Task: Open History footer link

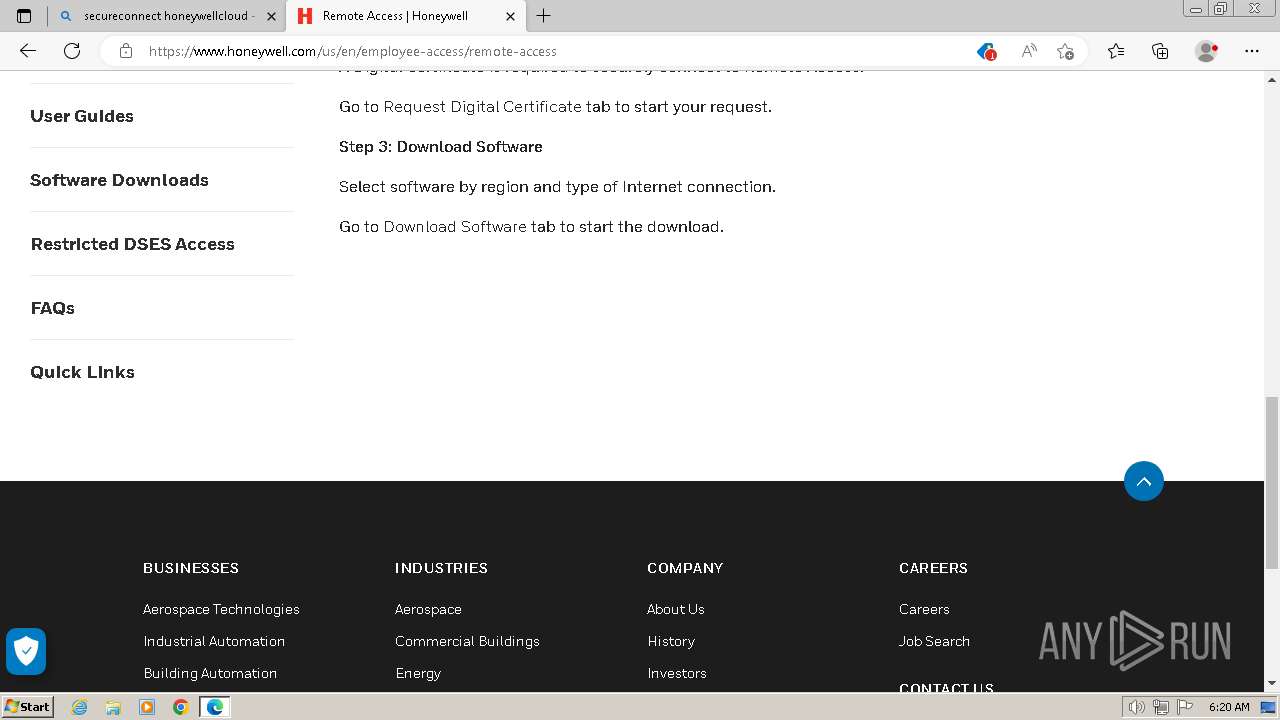Action: (x=671, y=641)
